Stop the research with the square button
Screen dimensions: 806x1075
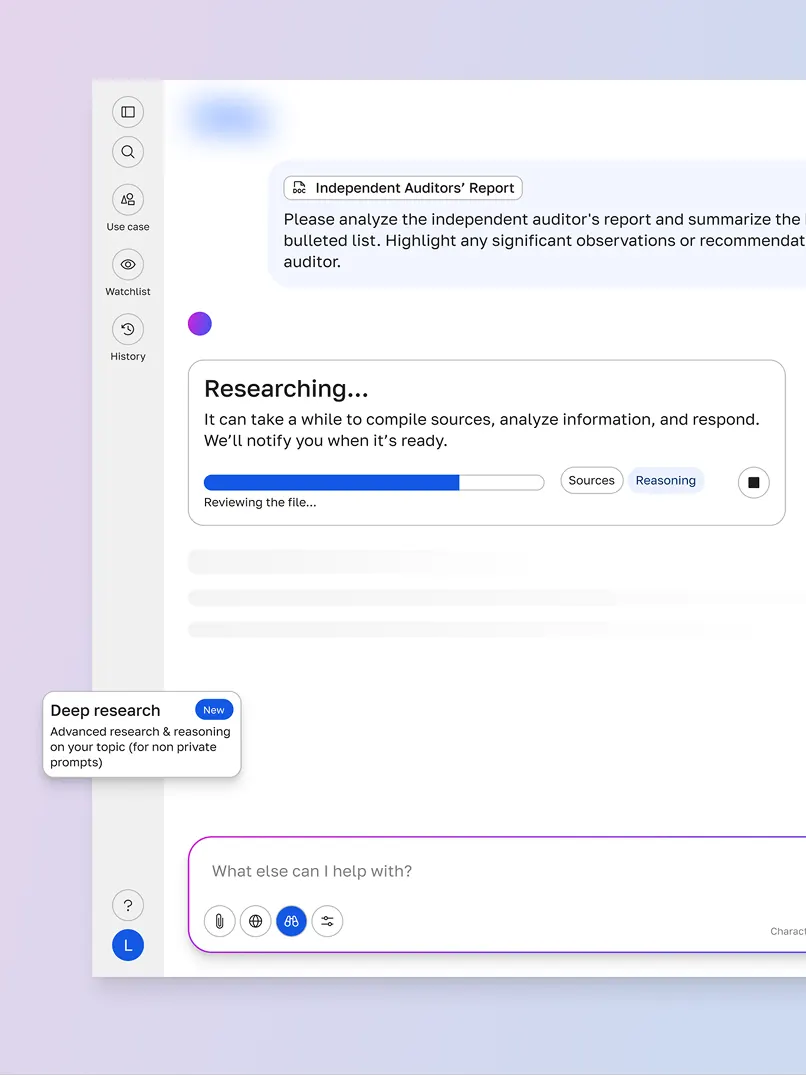click(x=753, y=482)
